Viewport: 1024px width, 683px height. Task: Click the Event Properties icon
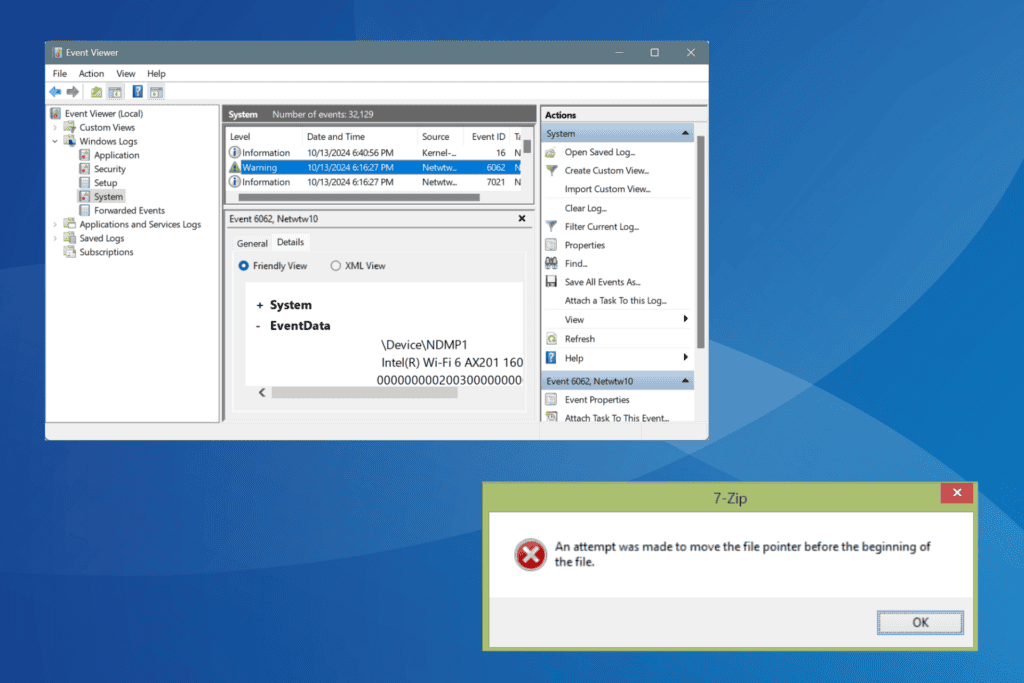[551, 400]
